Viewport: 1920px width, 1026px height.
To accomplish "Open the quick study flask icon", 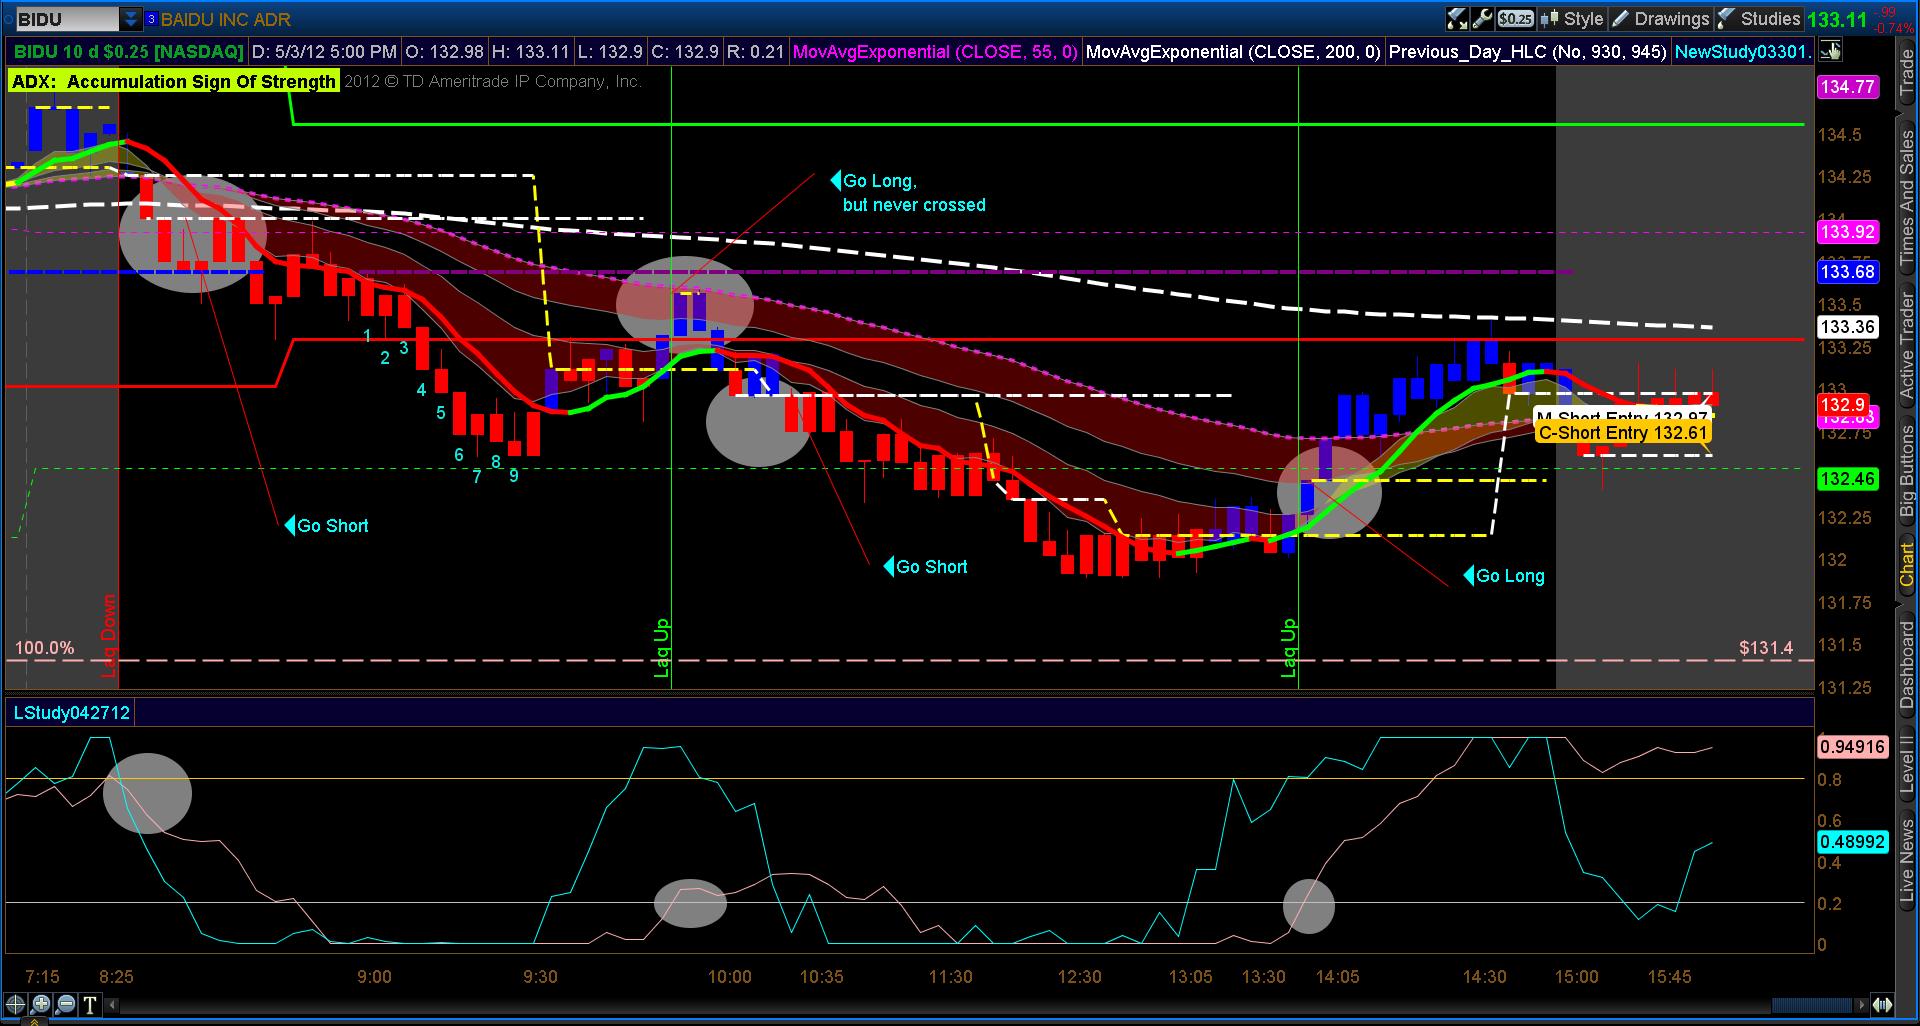I will [1457, 18].
